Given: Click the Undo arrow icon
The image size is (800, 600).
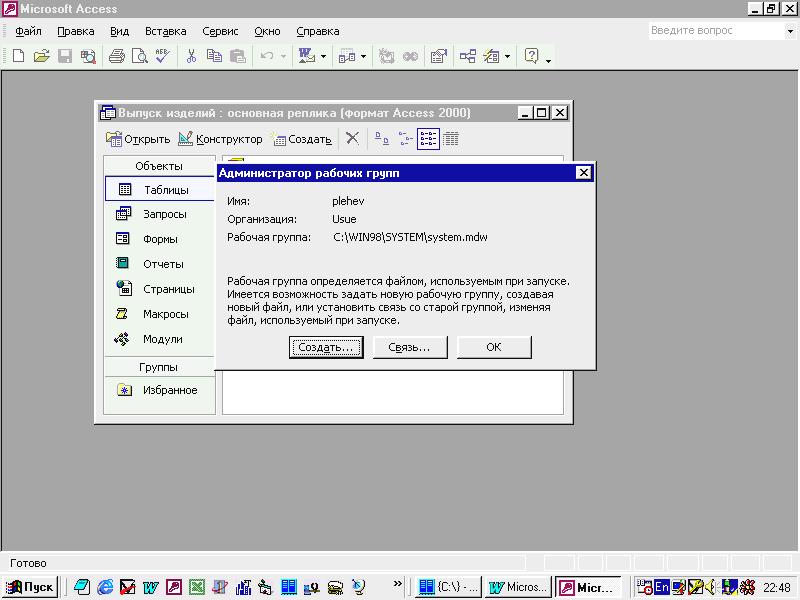Looking at the screenshot, I should (266, 56).
